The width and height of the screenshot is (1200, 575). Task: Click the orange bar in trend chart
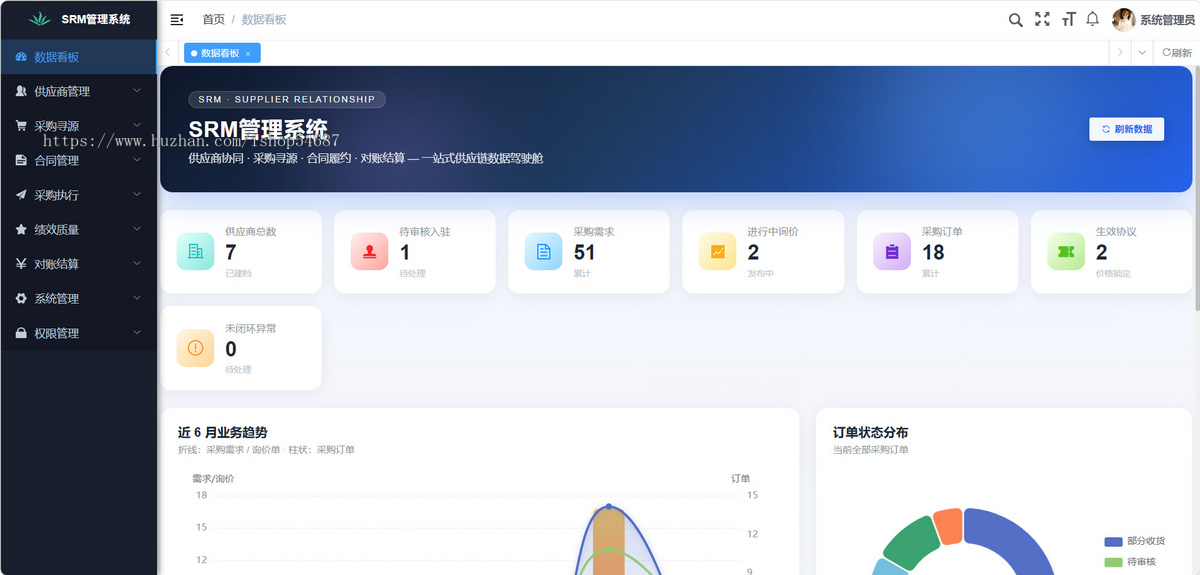(x=608, y=543)
